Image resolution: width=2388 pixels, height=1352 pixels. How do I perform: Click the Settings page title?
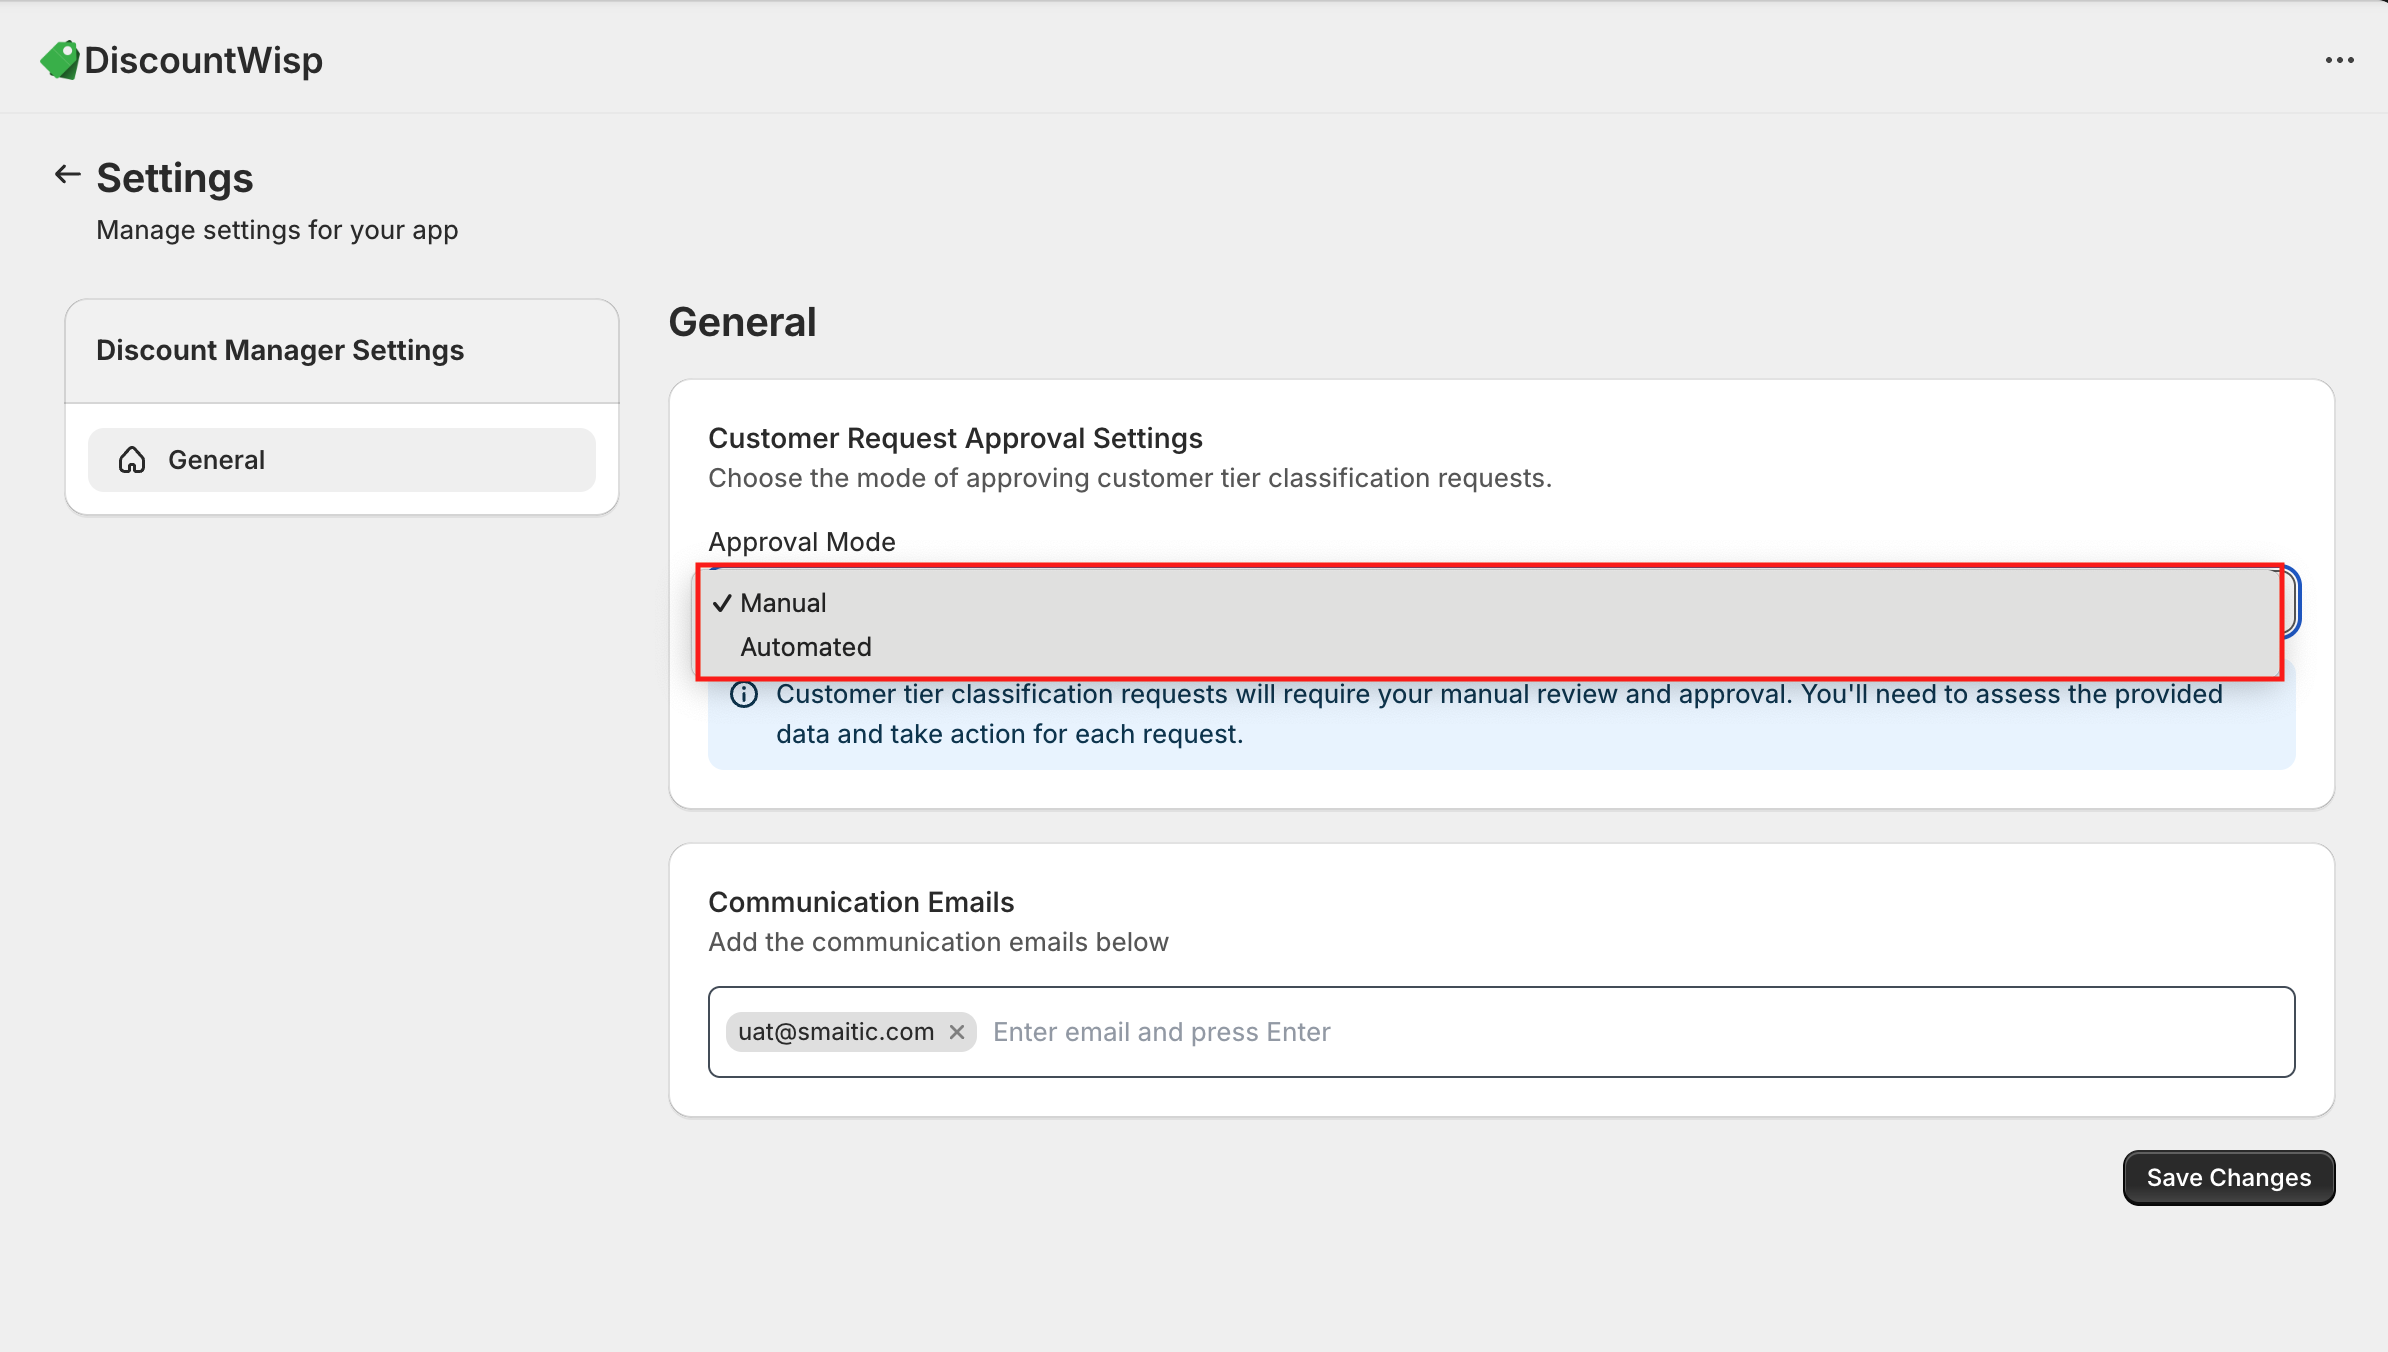(175, 178)
